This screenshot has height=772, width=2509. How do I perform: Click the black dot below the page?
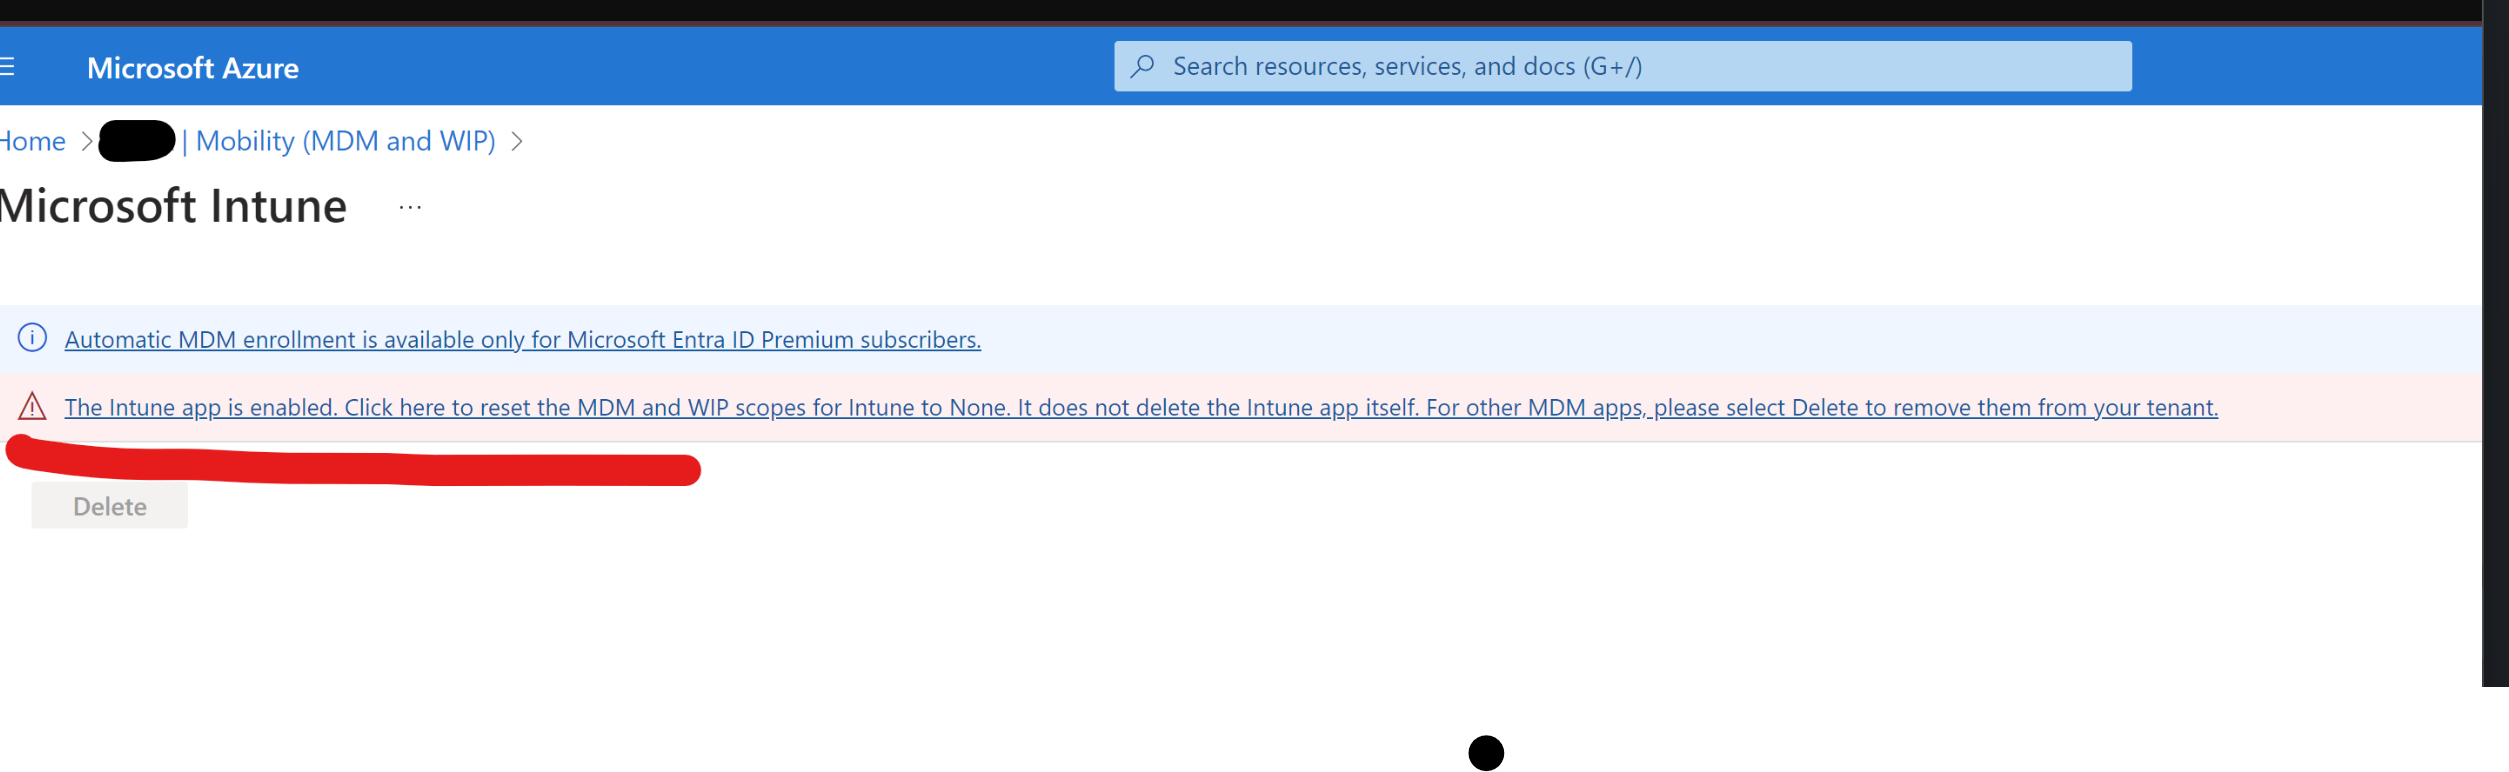pos(1486,753)
